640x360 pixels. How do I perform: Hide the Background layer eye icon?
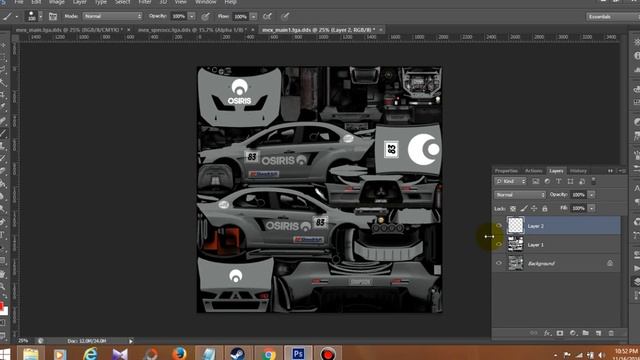499,263
